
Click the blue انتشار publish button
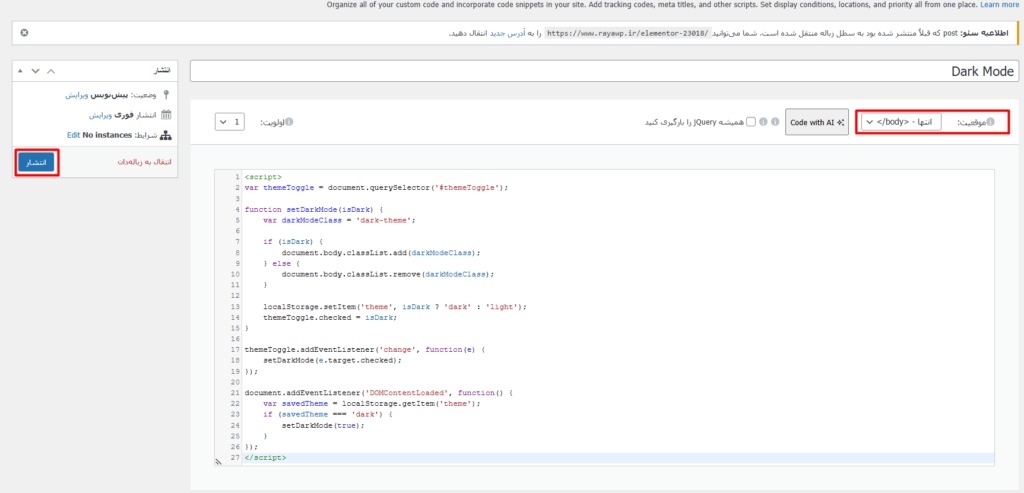pos(36,162)
